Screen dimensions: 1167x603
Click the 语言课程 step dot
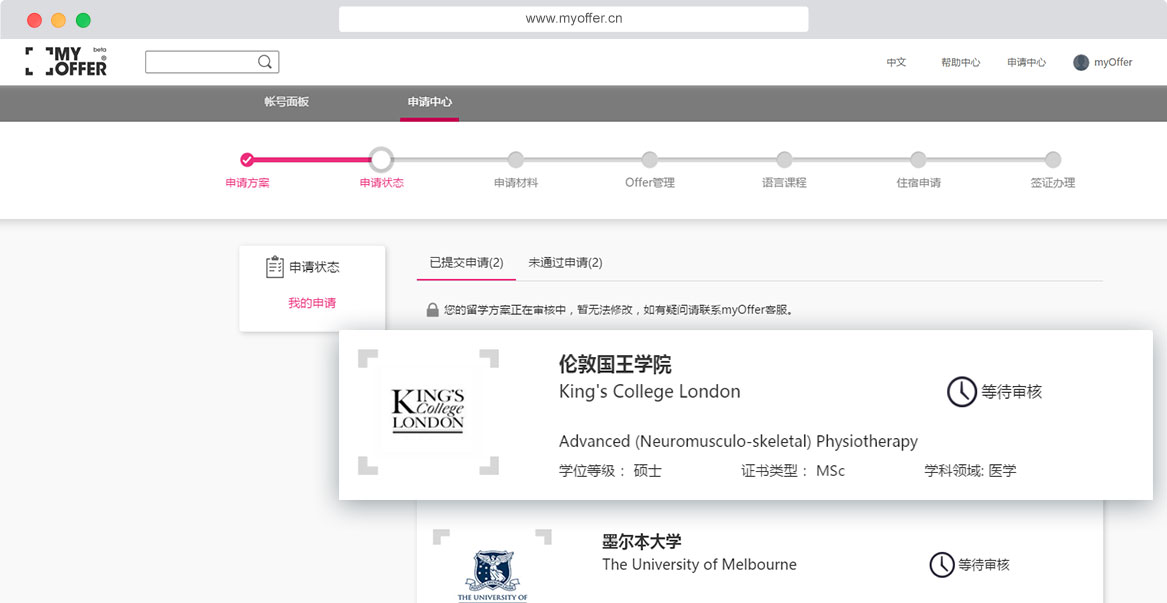pyautogui.click(x=784, y=159)
